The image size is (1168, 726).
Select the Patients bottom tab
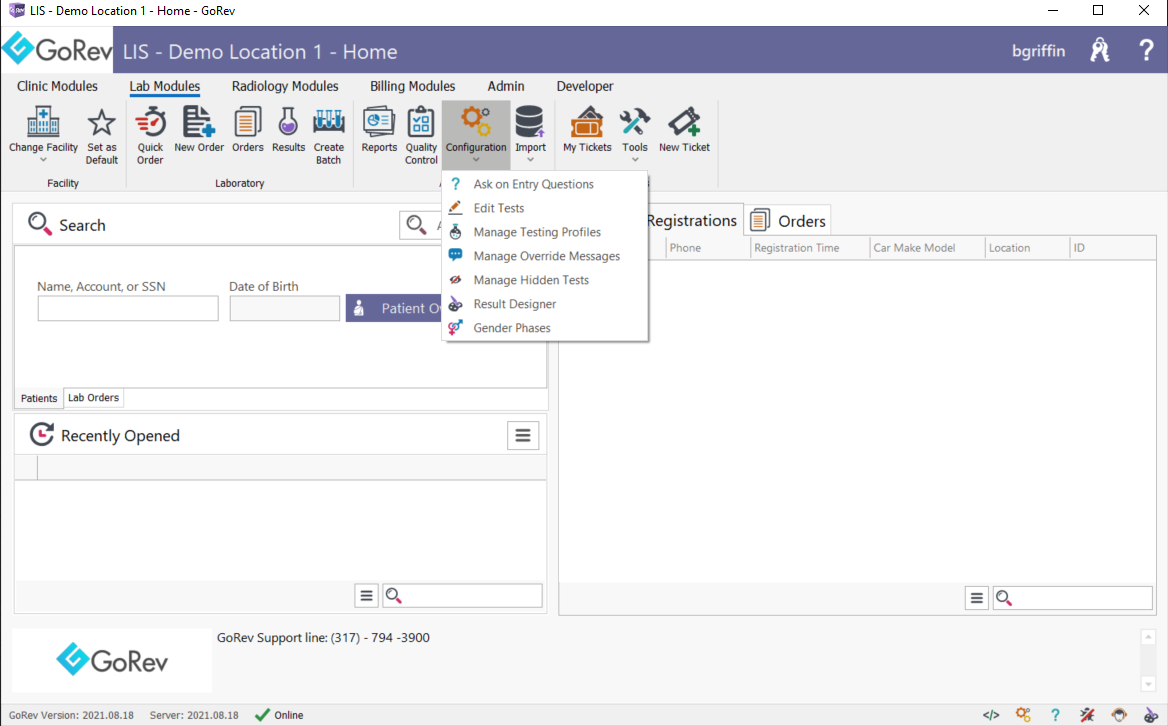39,398
